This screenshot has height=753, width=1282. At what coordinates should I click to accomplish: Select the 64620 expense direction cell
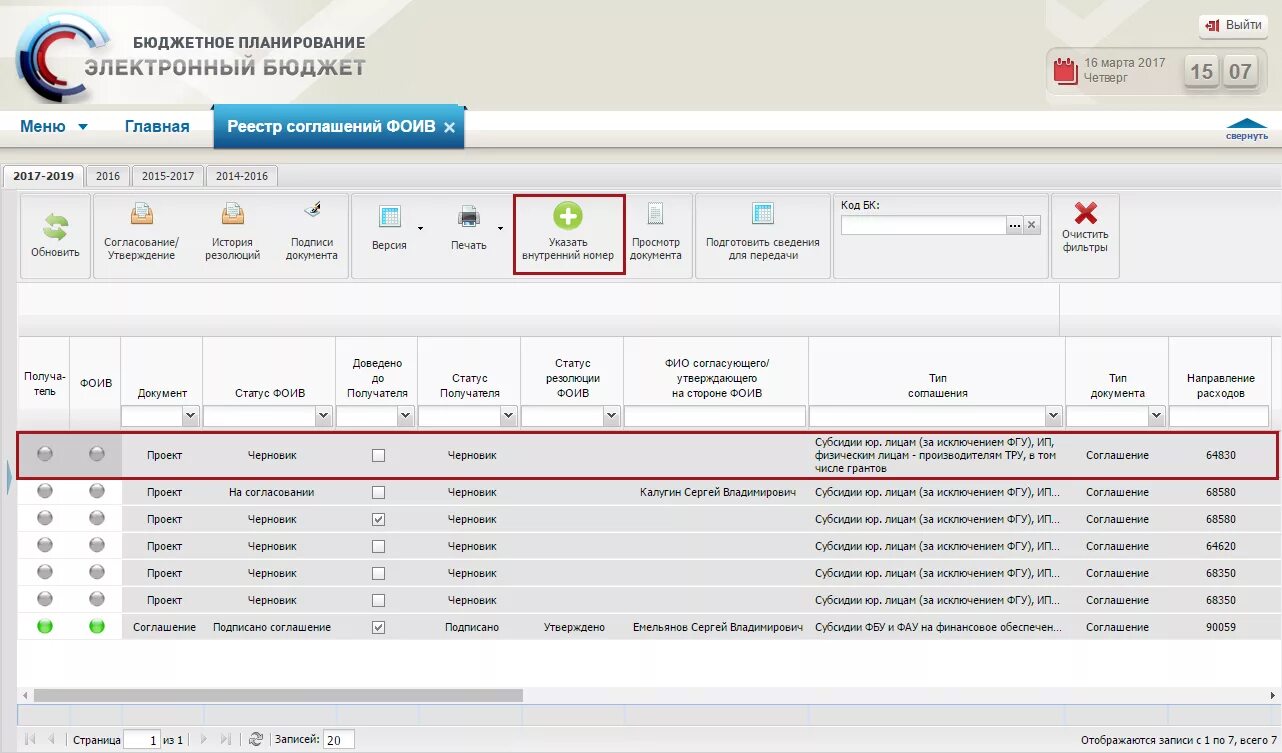click(1220, 546)
